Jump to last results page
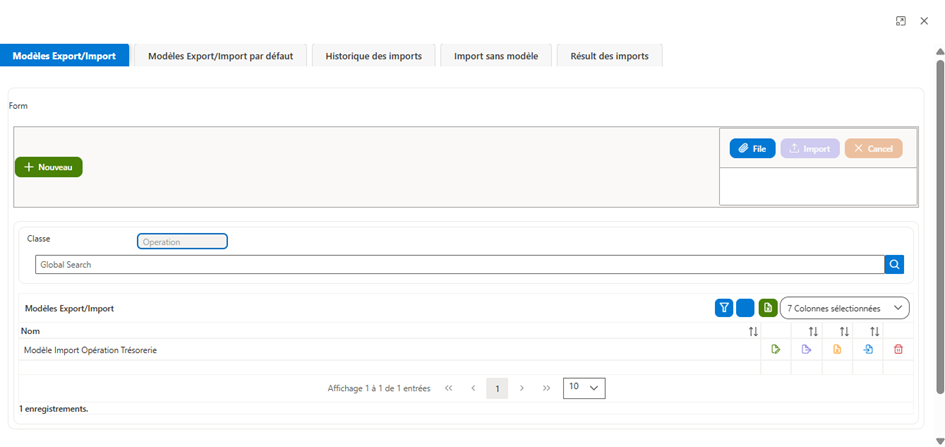Viewport: 945px width, 447px height. pos(547,389)
